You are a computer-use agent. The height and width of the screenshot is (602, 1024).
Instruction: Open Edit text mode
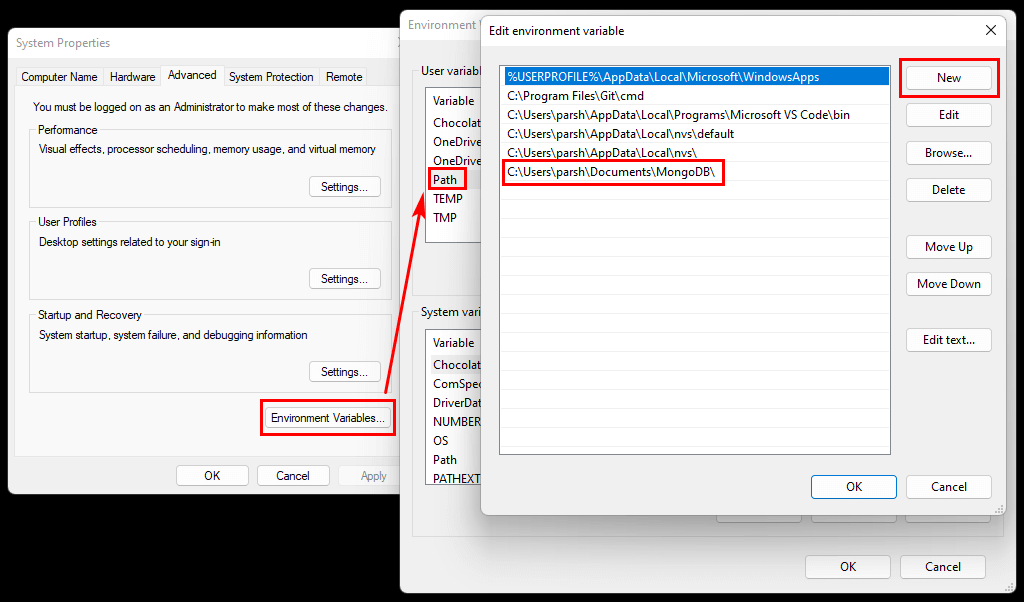(x=947, y=339)
